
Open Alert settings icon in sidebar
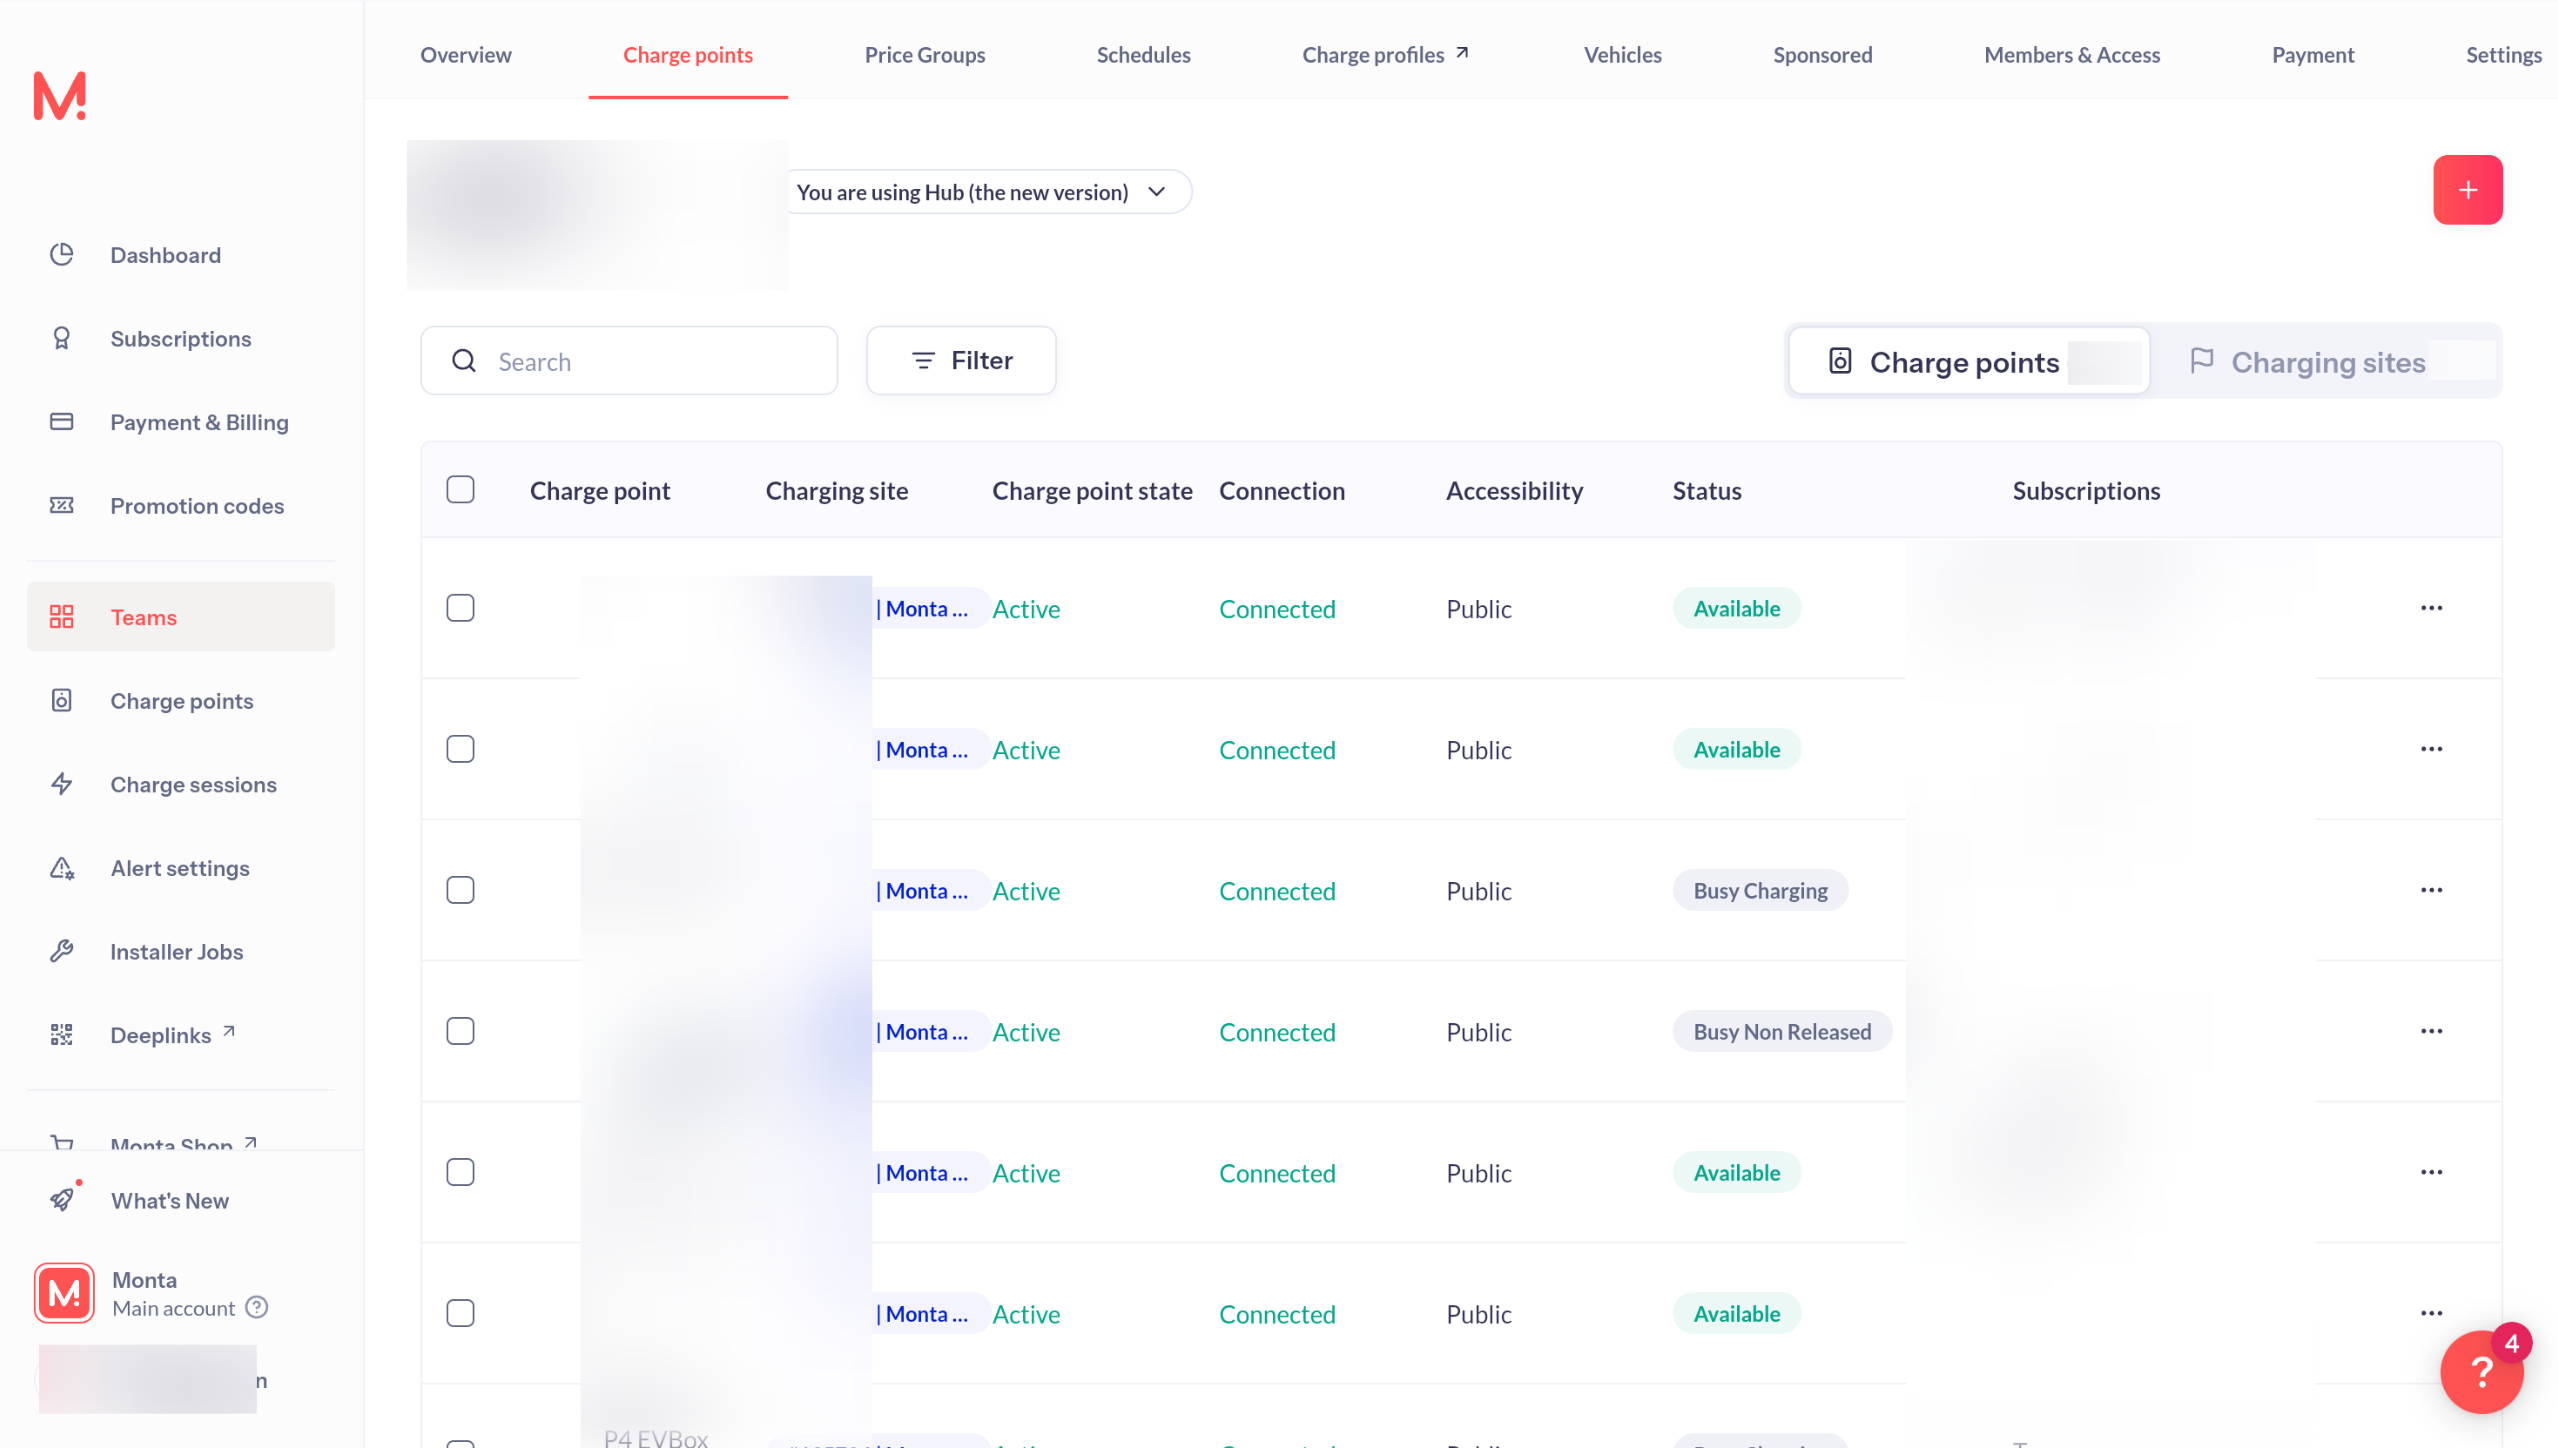(x=62, y=868)
